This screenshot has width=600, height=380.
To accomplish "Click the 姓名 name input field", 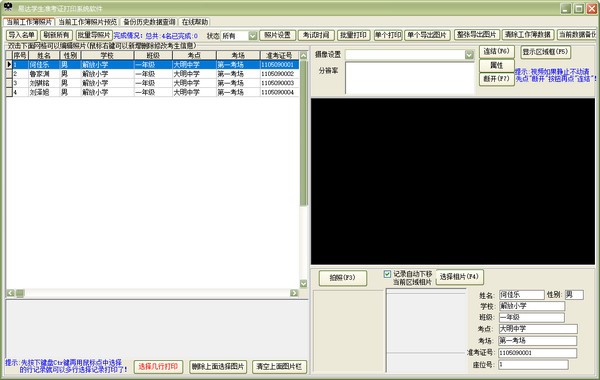I will (522, 295).
